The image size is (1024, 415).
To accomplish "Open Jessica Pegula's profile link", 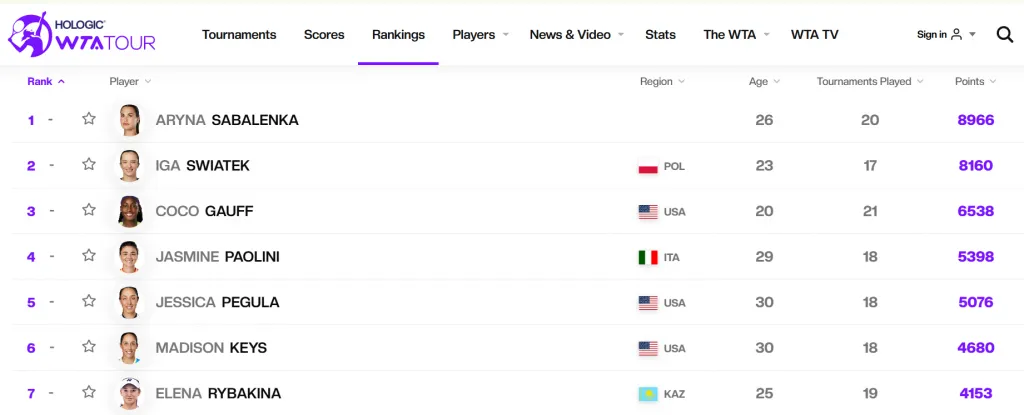I will (217, 303).
